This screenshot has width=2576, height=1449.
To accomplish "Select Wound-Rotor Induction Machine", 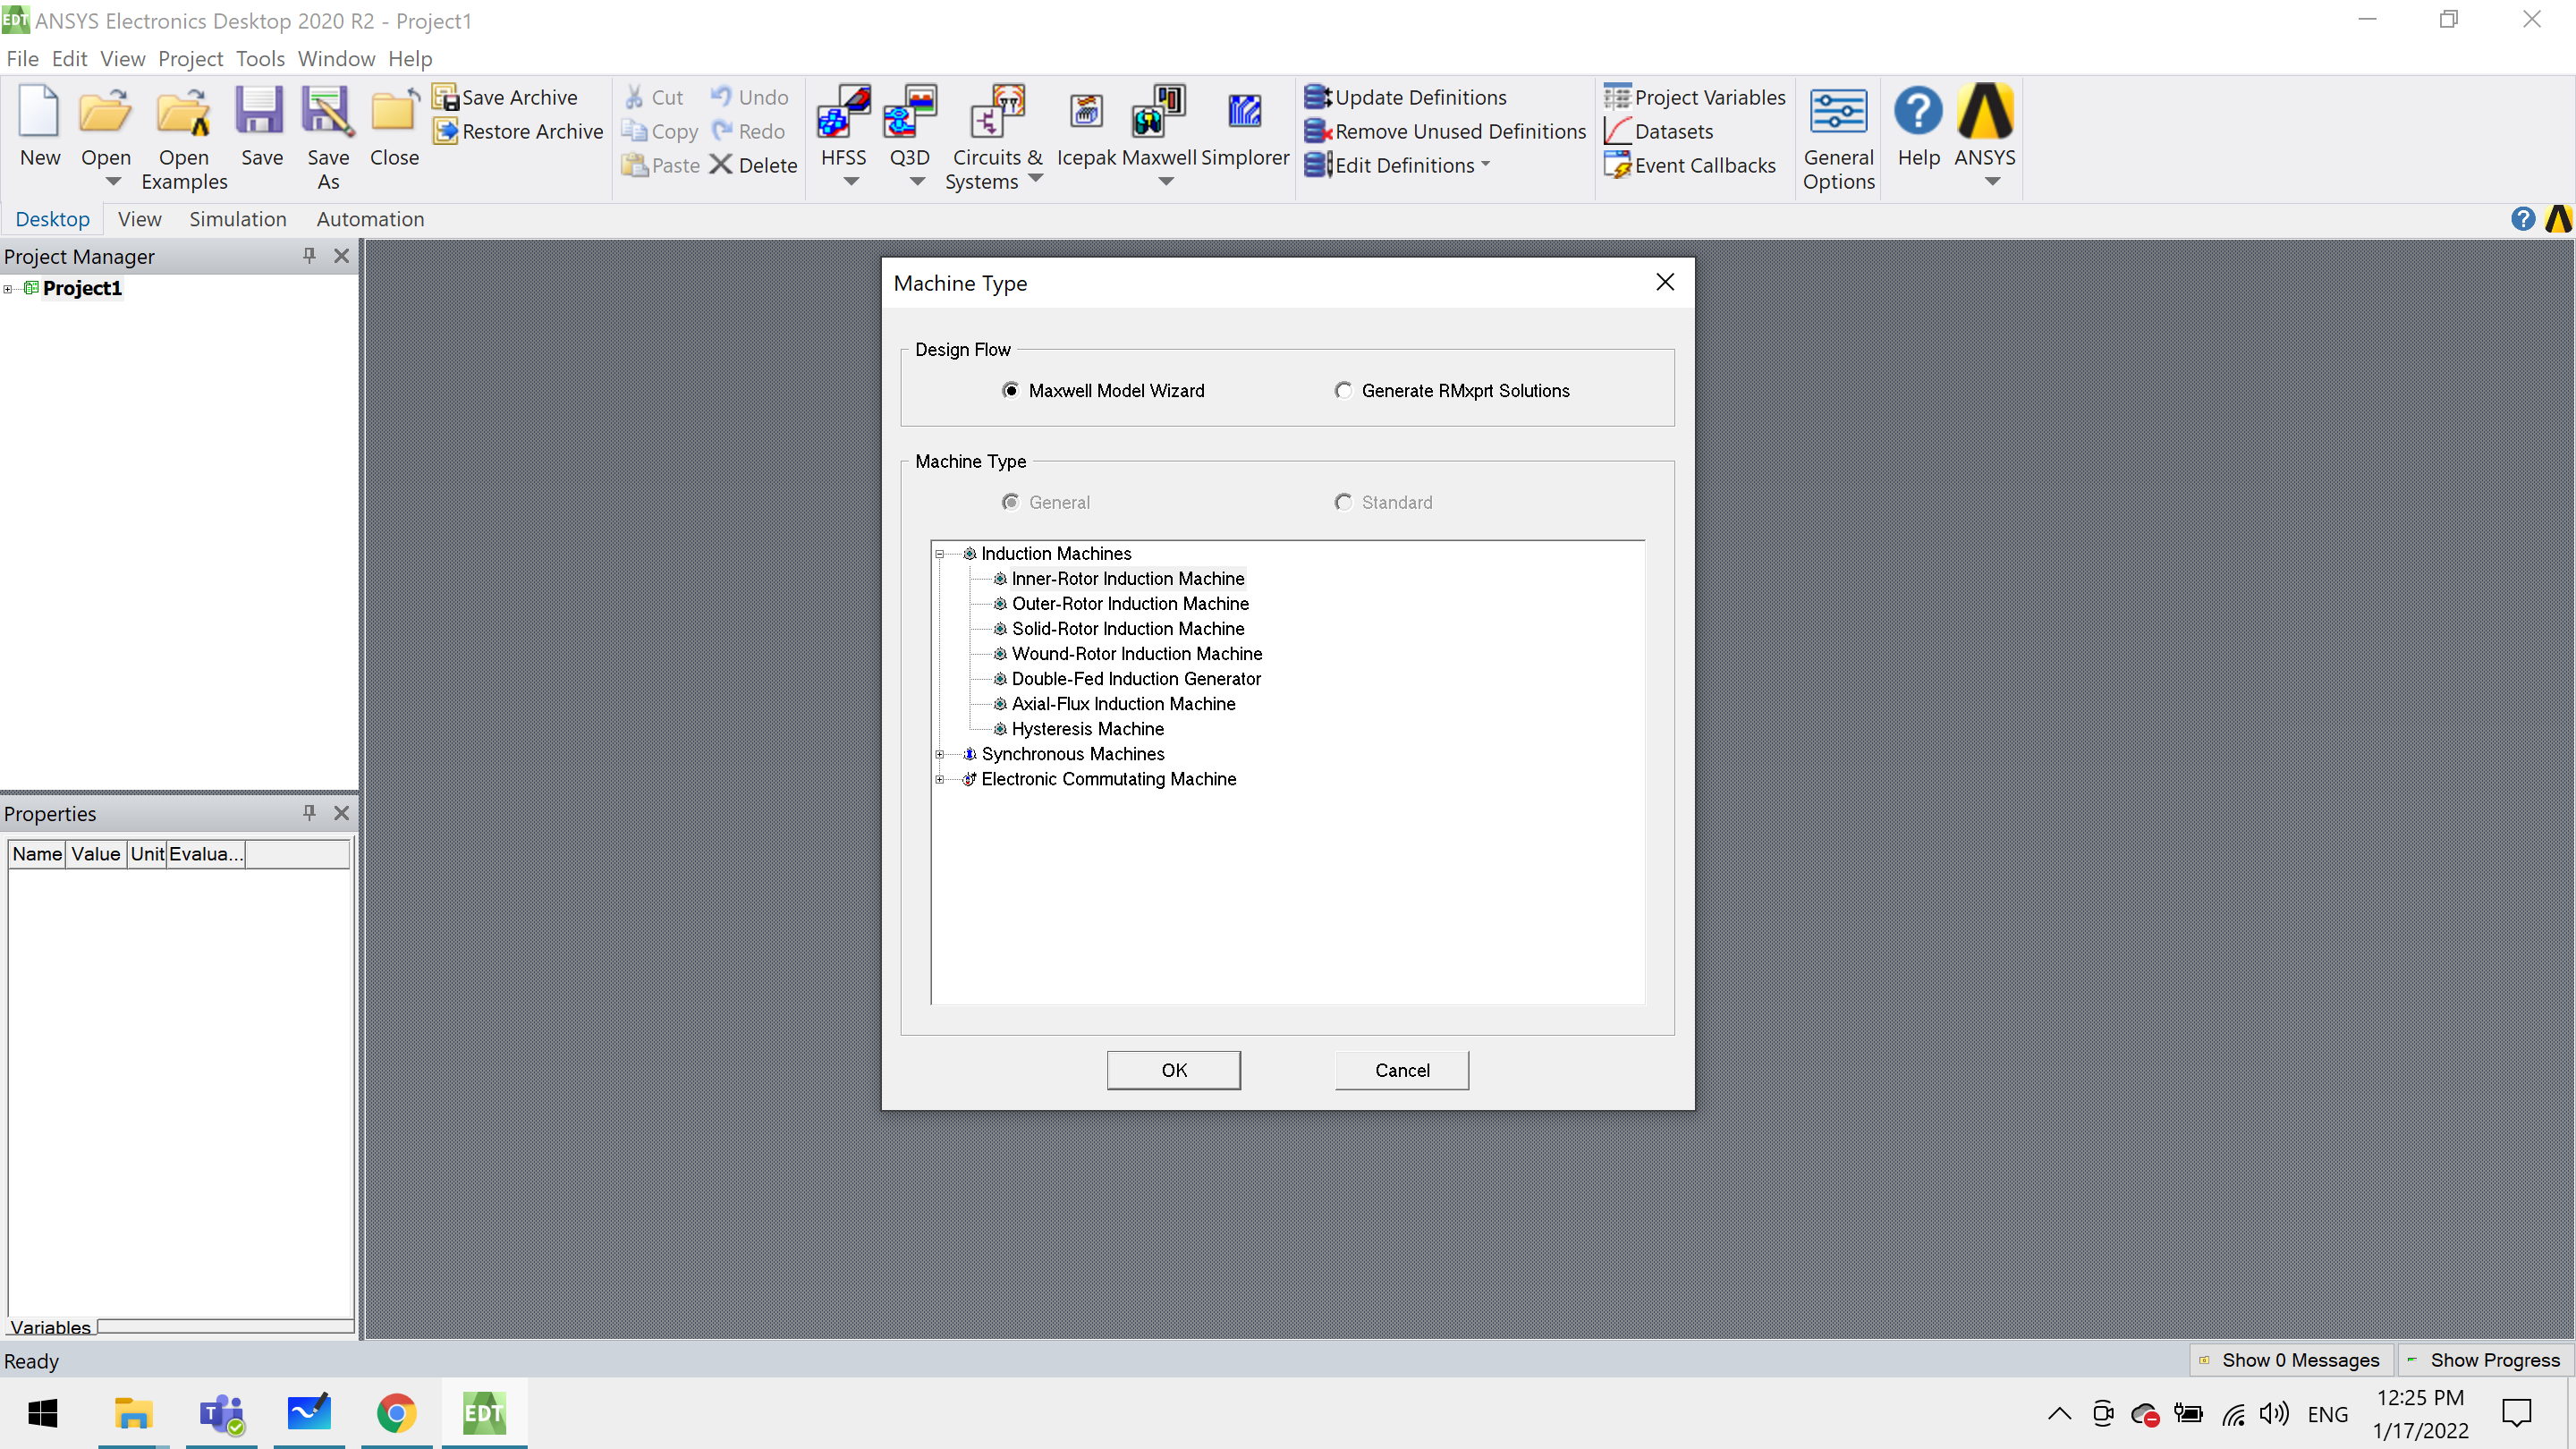I will click(1137, 654).
